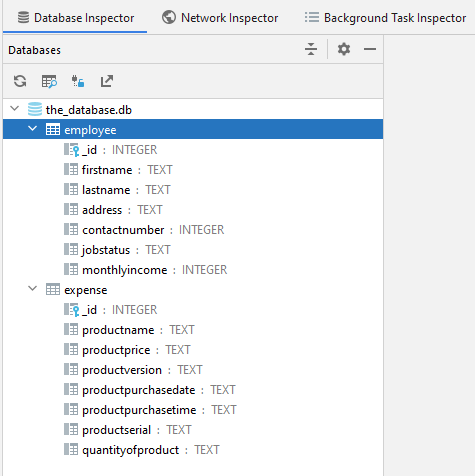Select the quantityofproduct column entry
This screenshot has width=475, height=476.
pos(142,450)
